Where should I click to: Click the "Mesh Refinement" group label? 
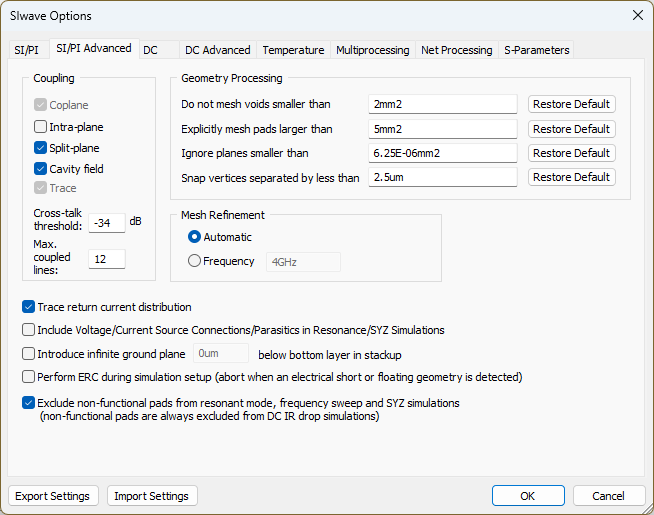[x=223, y=215]
